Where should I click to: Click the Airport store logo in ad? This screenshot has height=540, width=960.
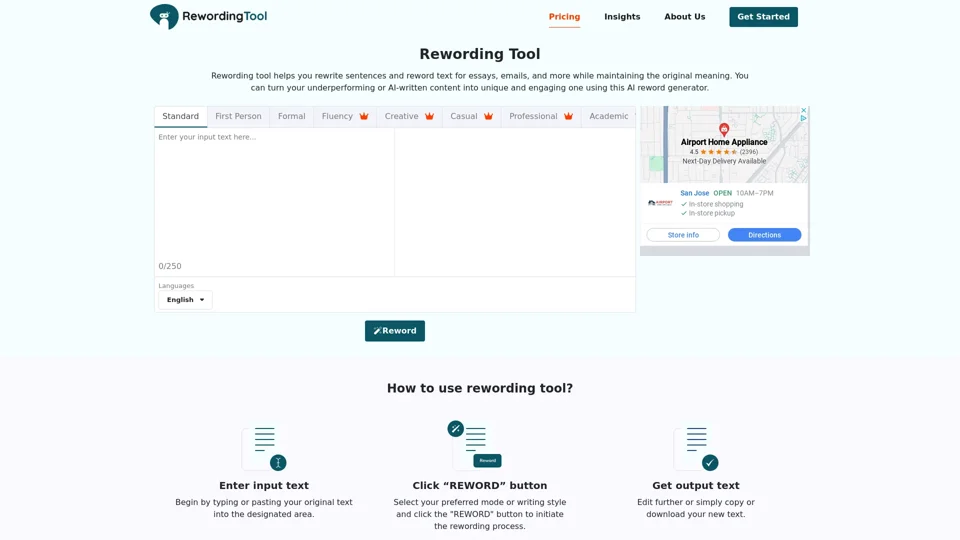660,203
